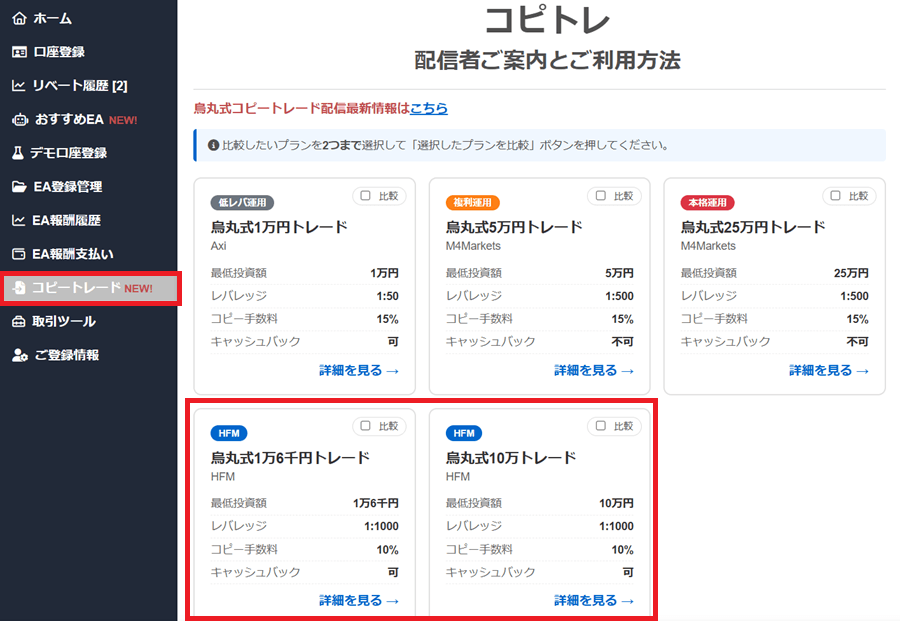Click M4Markets under 鳥丸式5万円トレード
Image resolution: width=900 pixels, height=621 pixels.
(473, 246)
